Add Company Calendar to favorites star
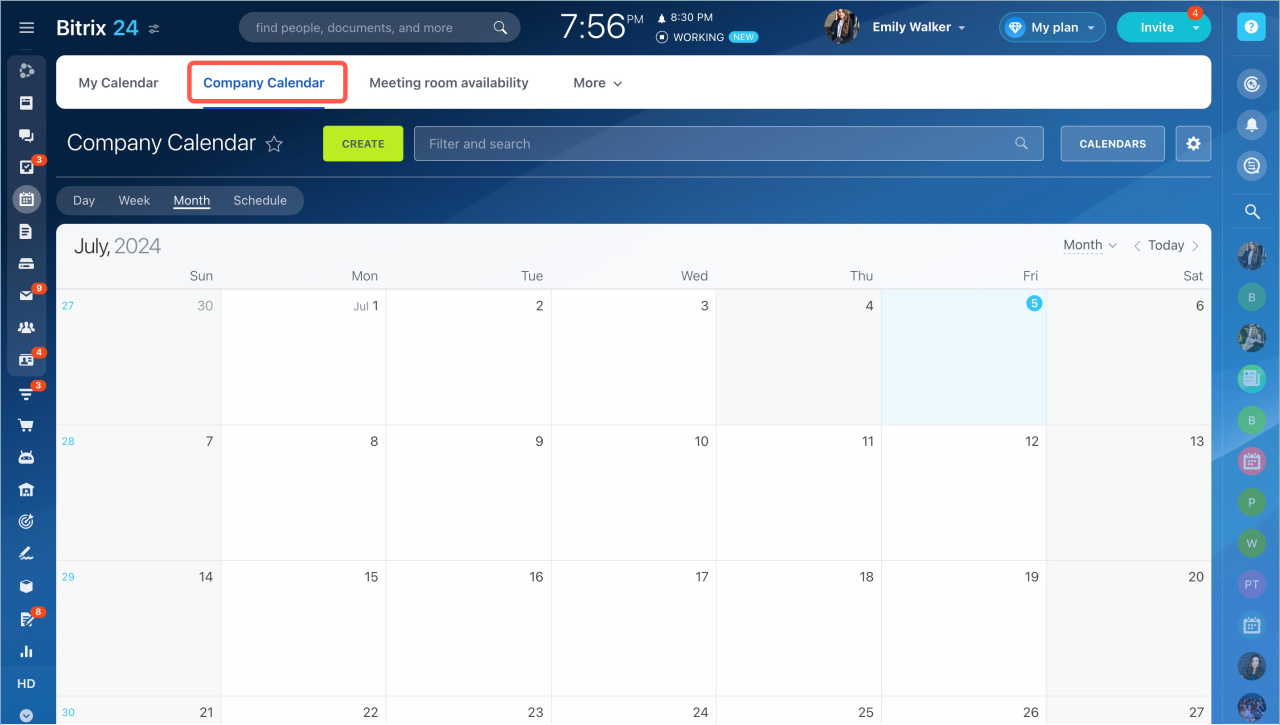 pos(274,144)
